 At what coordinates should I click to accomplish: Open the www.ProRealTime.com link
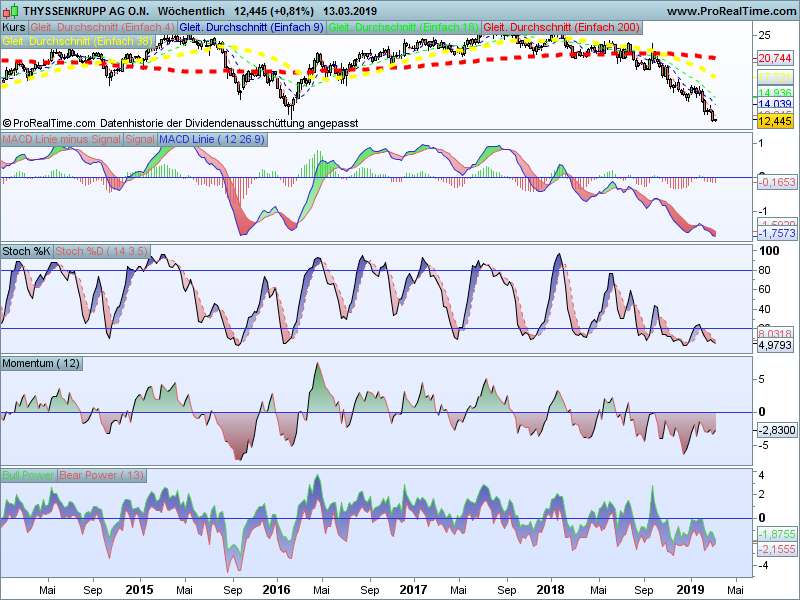[731, 11]
